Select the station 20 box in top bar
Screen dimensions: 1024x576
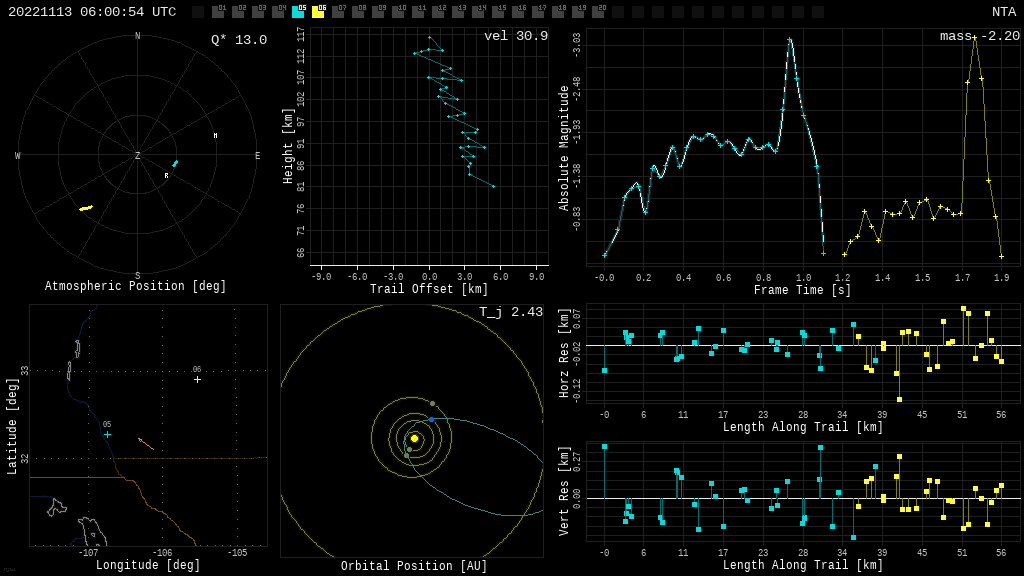pyautogui.click(x=598, y=12)
